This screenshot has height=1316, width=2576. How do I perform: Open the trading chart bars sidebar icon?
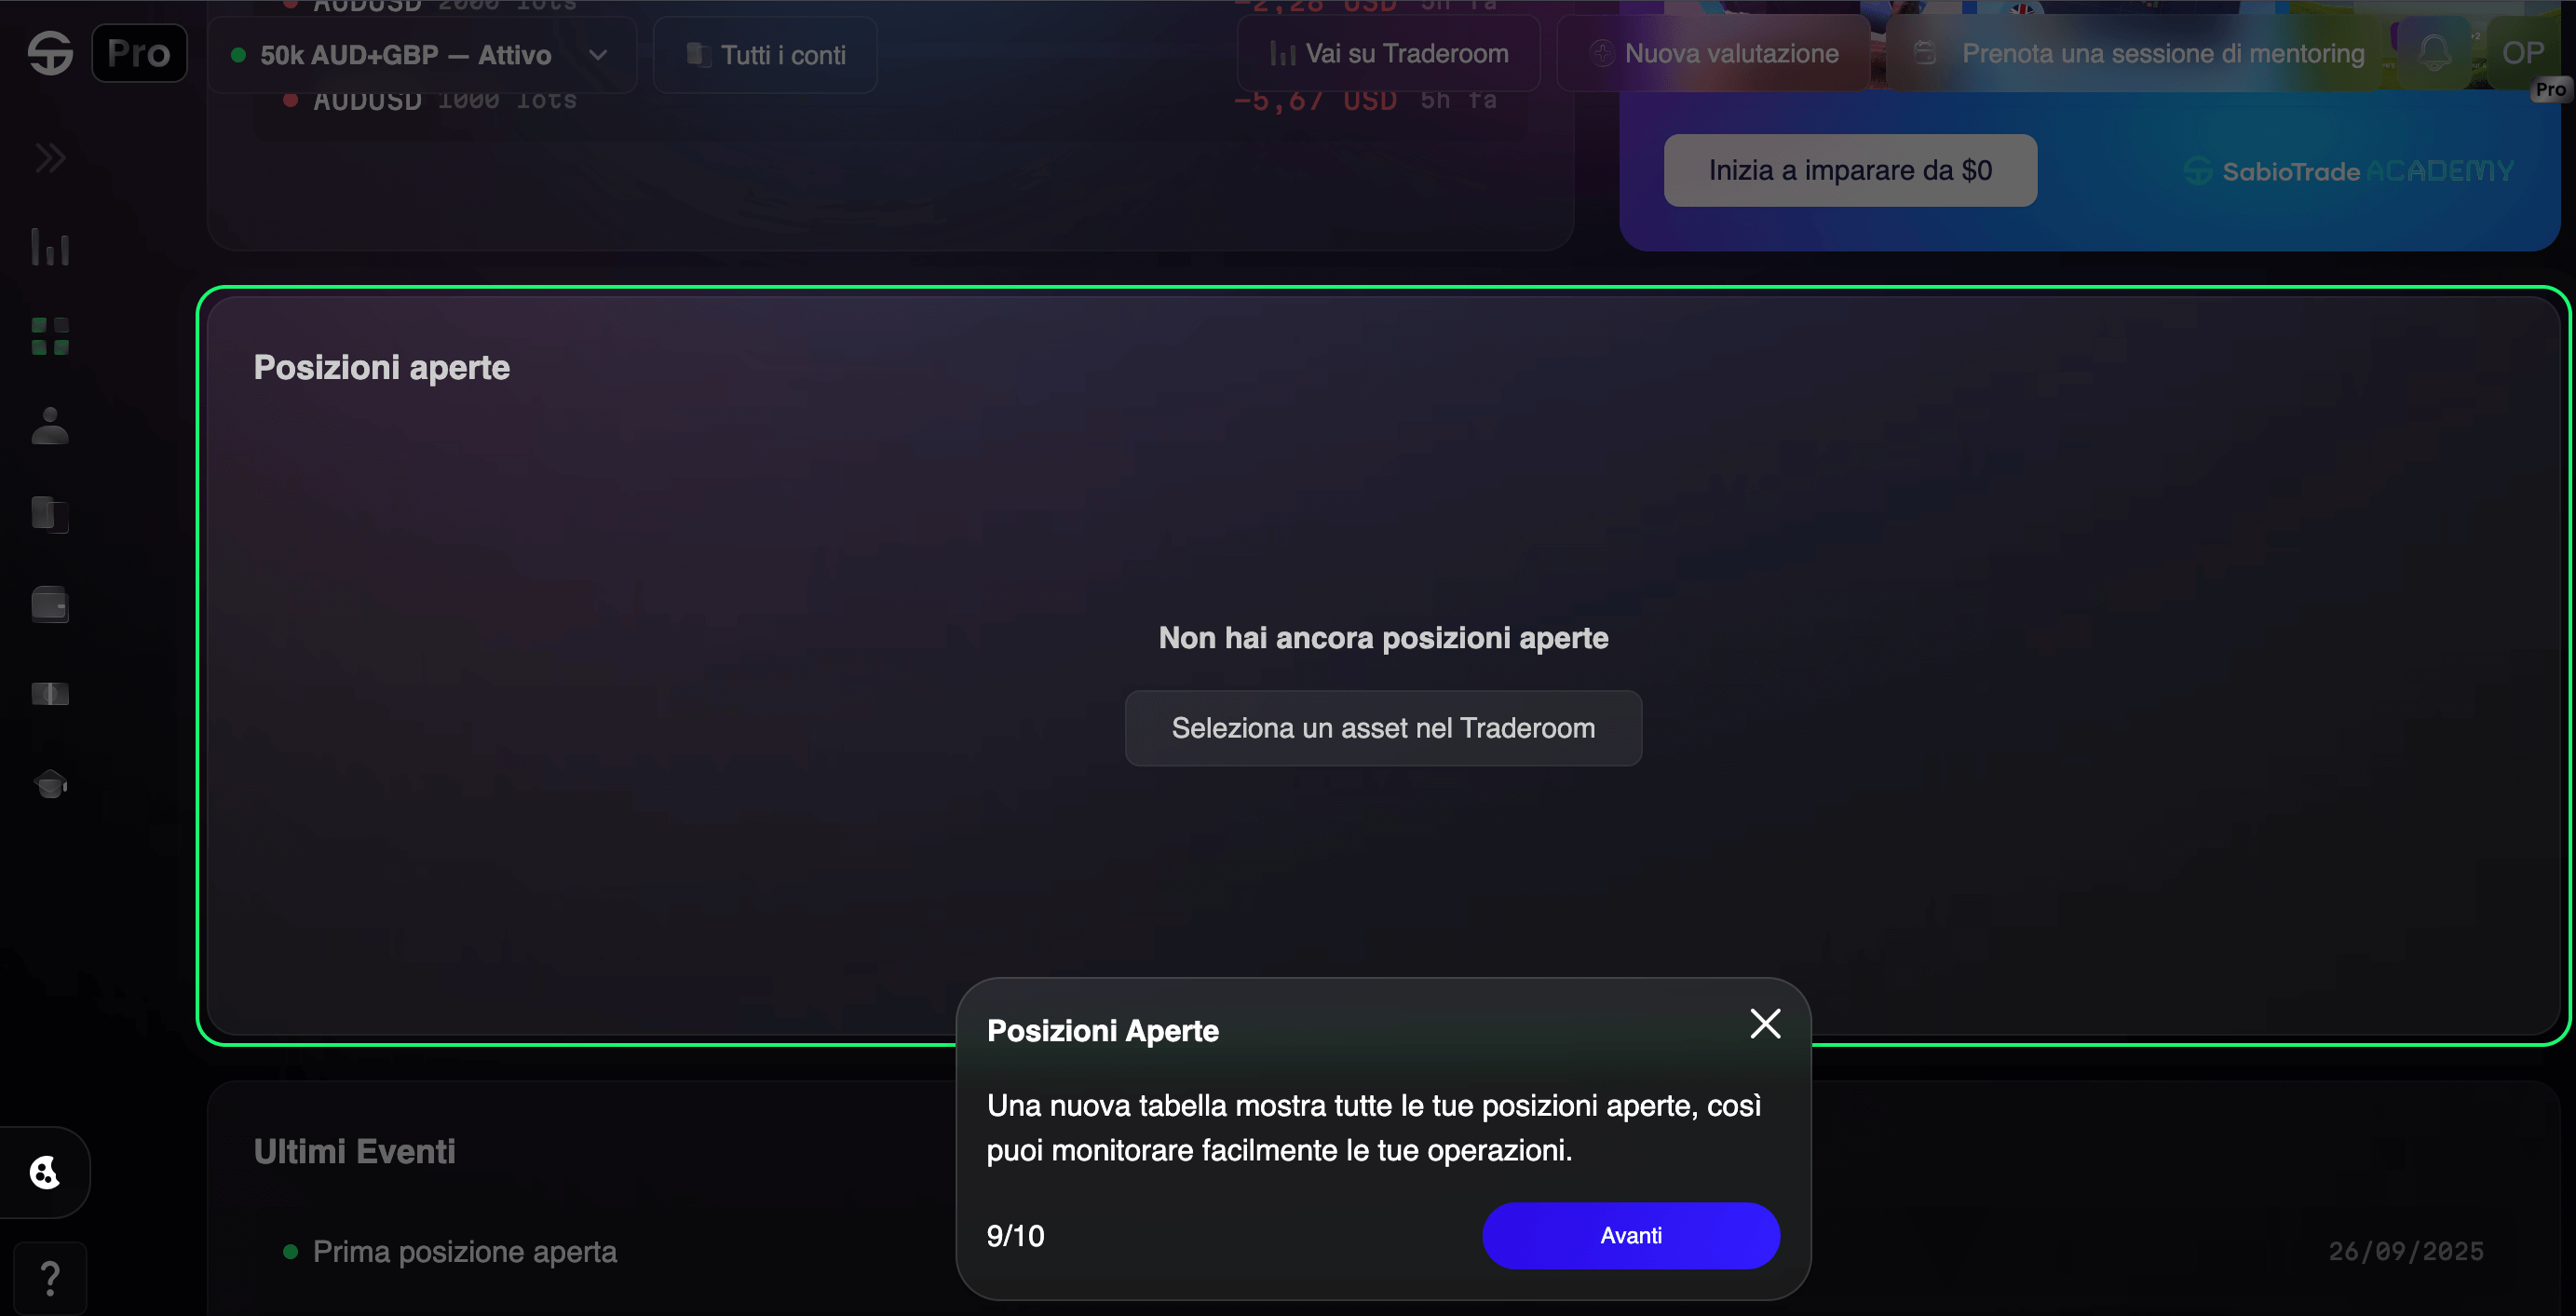click(50, 247)
